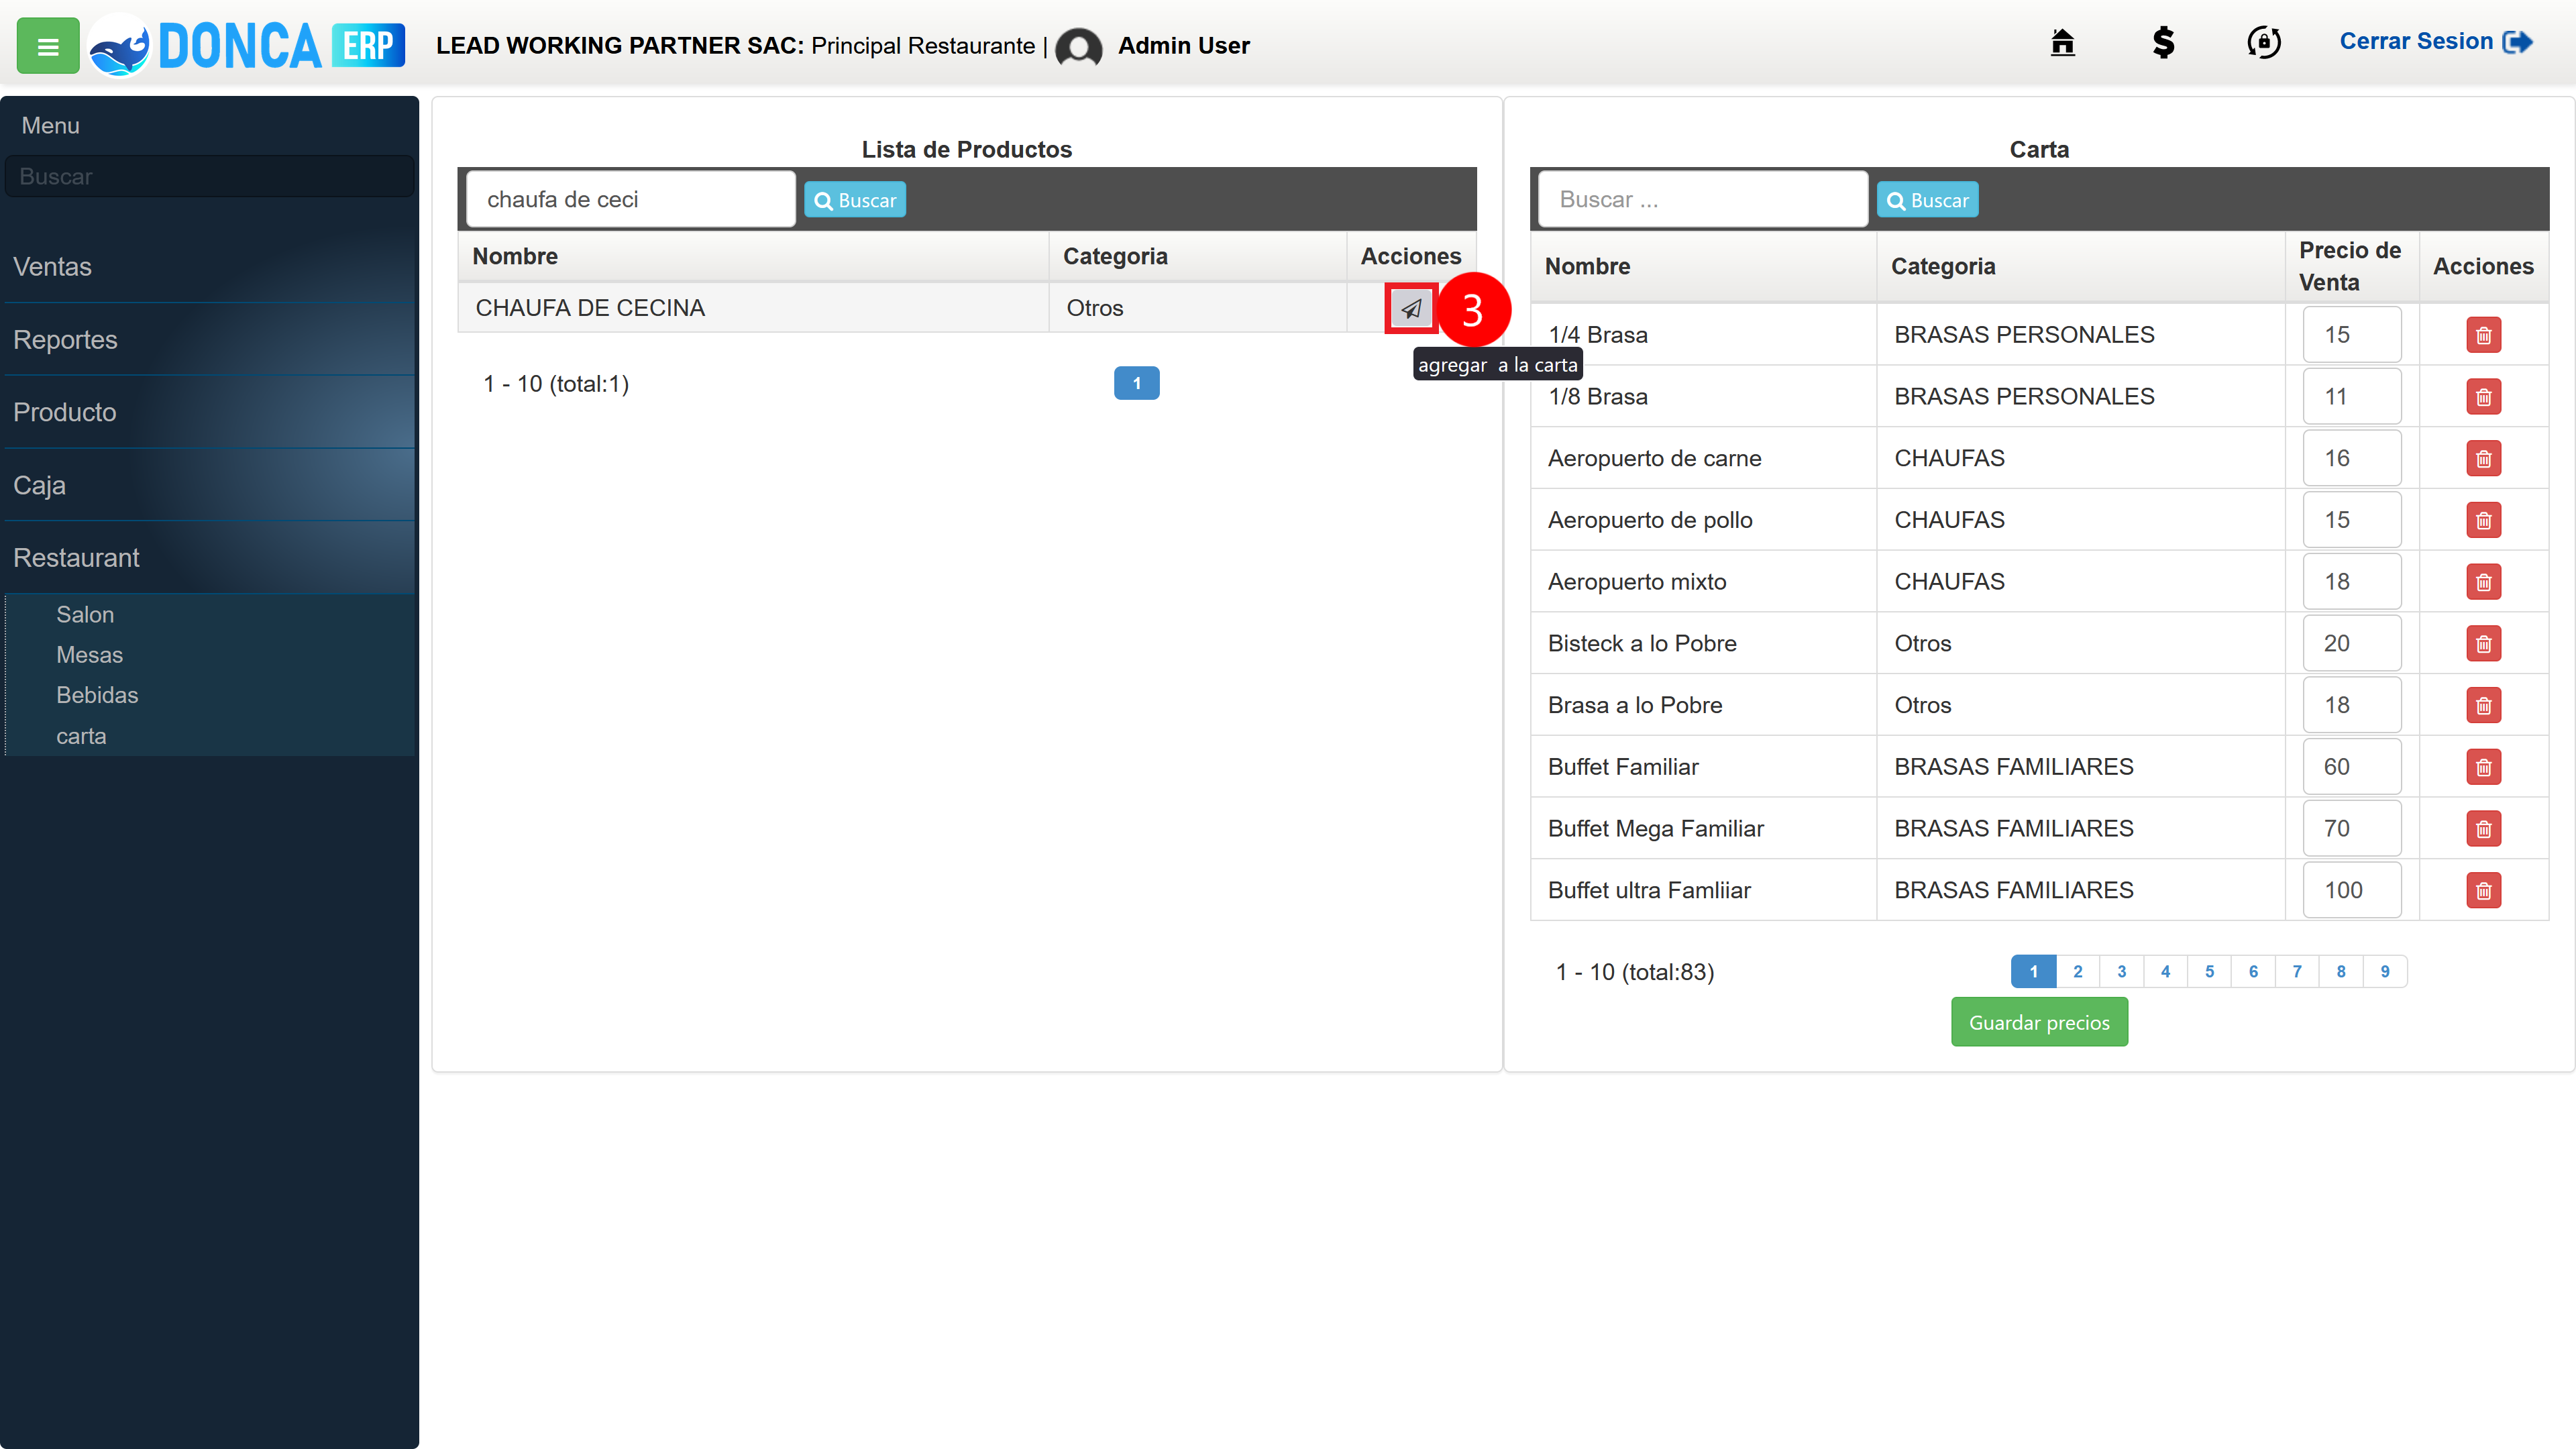Delete Buffet ultra Famliiar row
The image size is (2576, 1449).
click(x=2483, y=891)
